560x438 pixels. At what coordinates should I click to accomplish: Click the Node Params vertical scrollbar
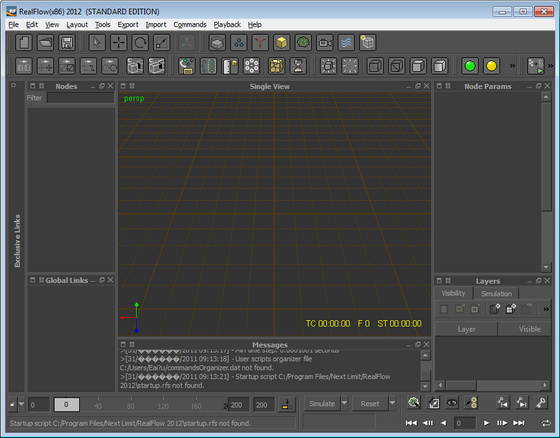click(x=546, y=181)
